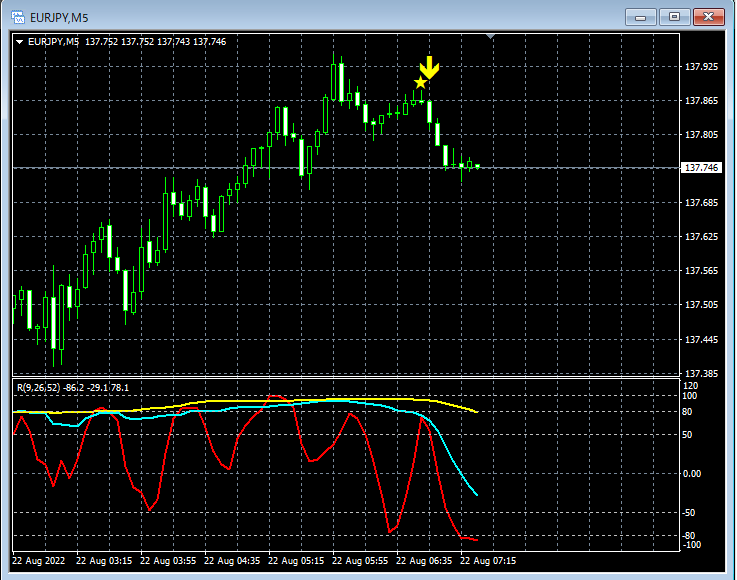The height and width of the screenshot is (580, 737).
Task: Click the 22 Aug 05:15 time label
Action: pos(296,561)
